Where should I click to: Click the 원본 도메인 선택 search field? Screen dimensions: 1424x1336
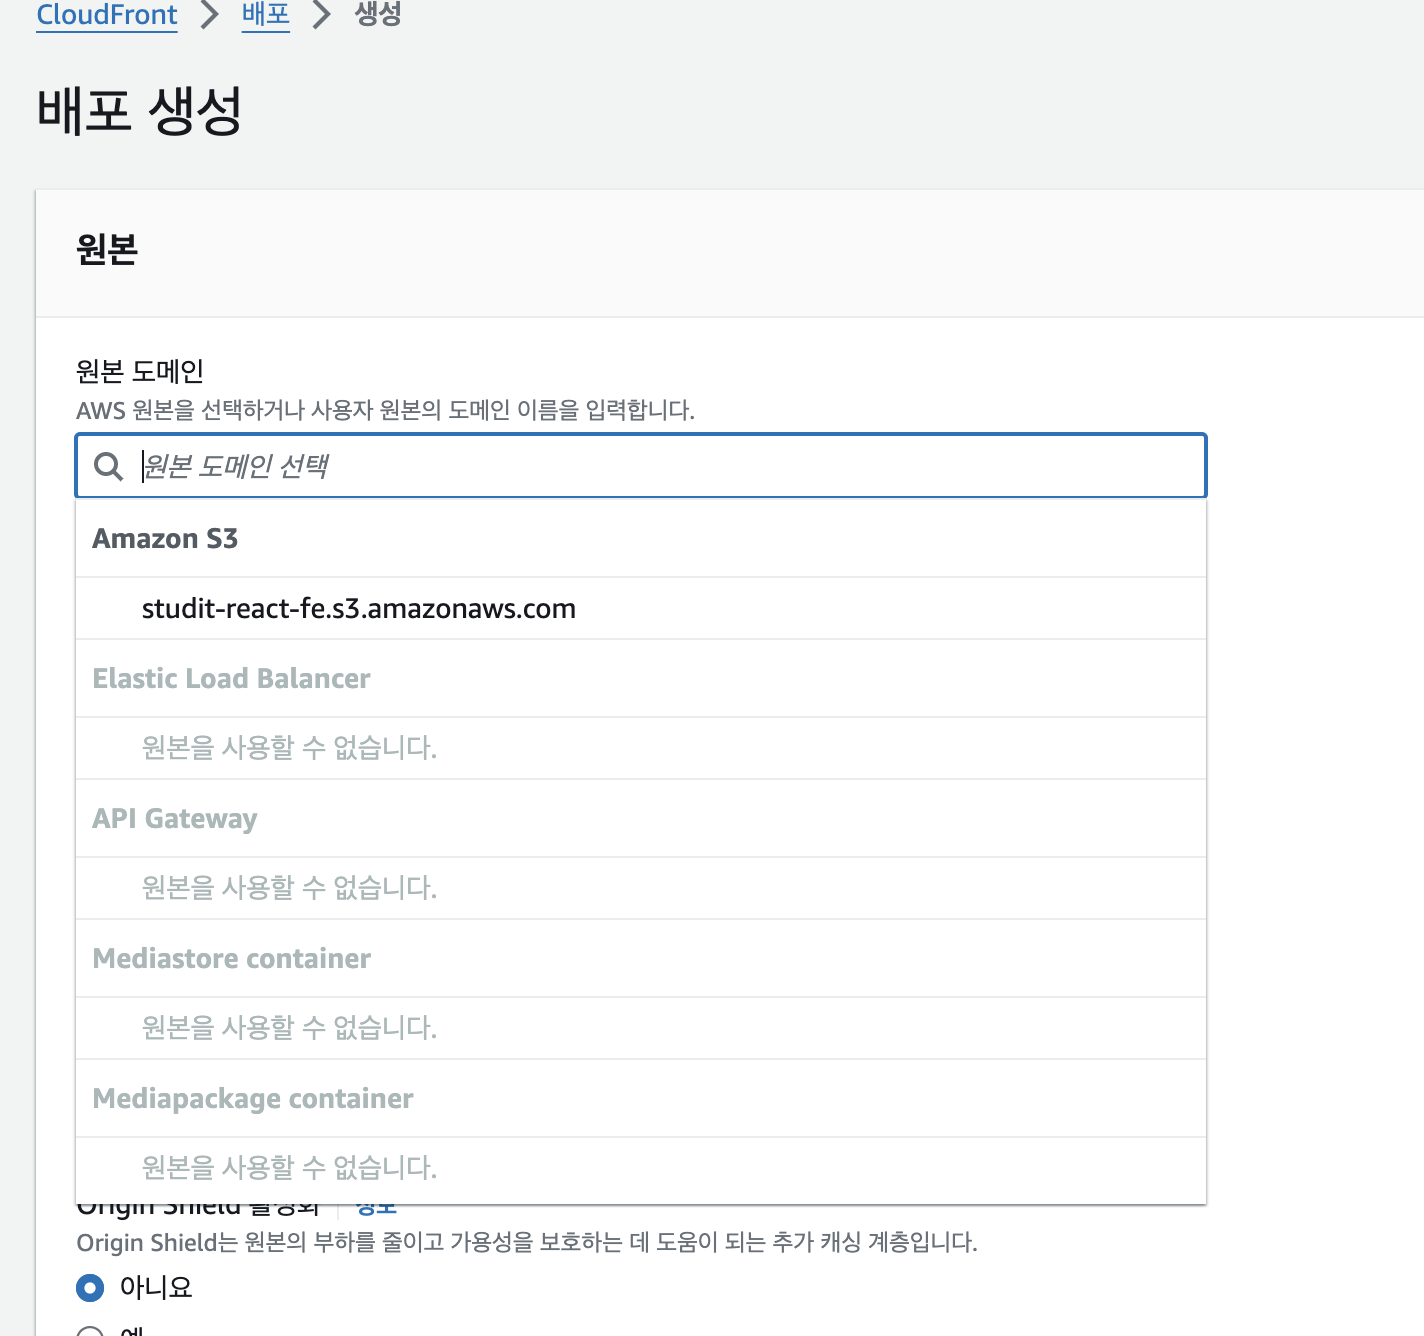click(641, 466)
